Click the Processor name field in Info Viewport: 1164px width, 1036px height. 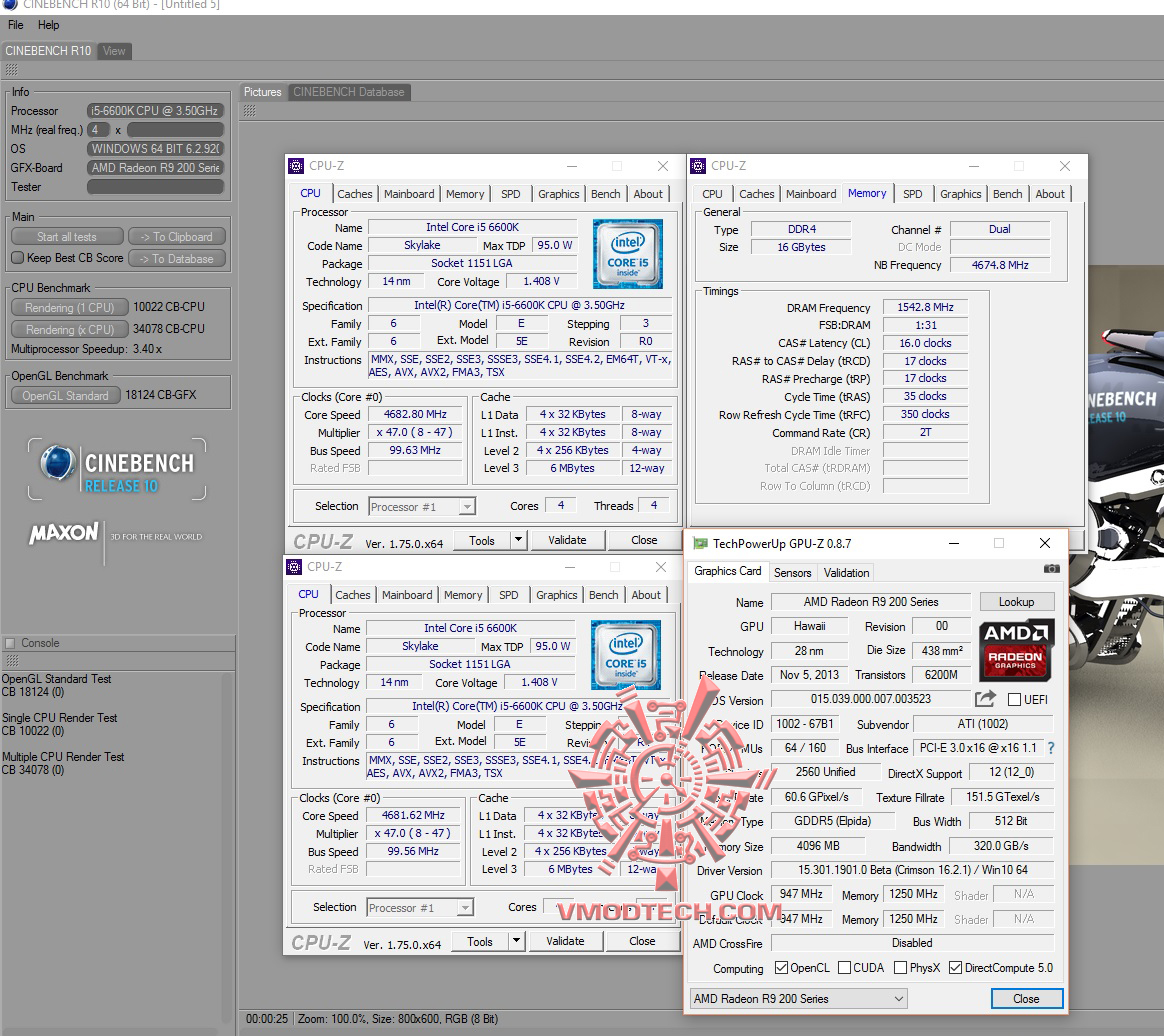(155, 111)
